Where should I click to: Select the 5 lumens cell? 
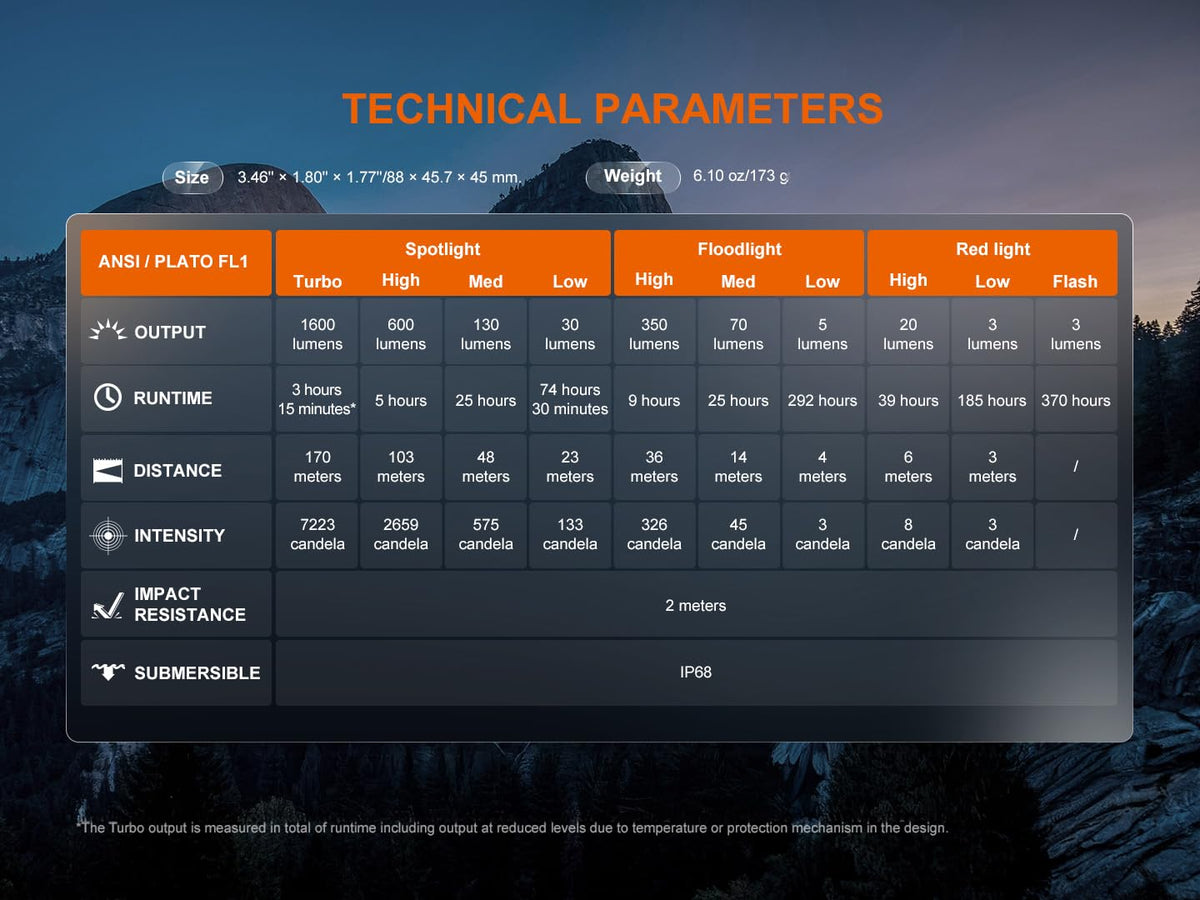(822, 334)
